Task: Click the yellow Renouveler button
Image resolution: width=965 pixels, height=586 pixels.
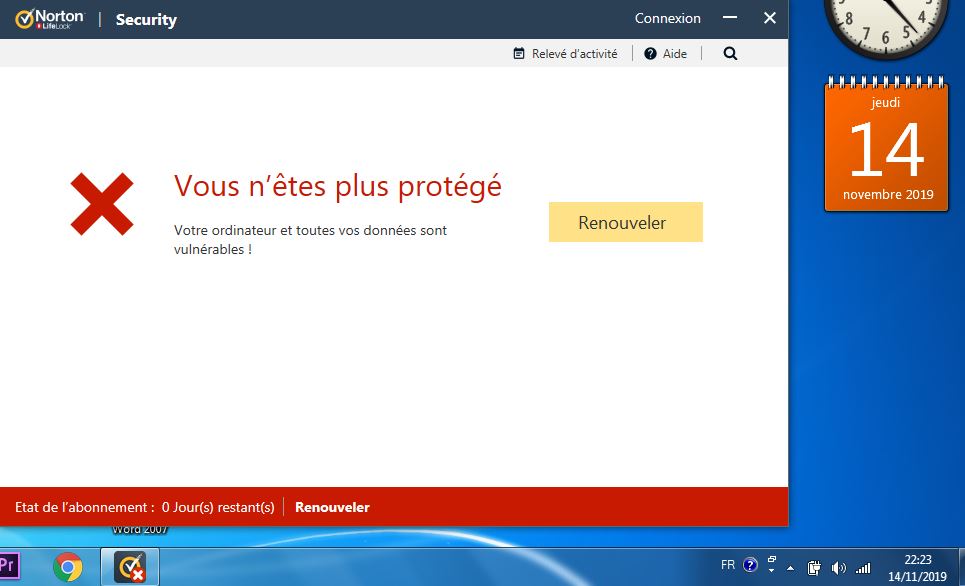Action: (x=625, y=222)
